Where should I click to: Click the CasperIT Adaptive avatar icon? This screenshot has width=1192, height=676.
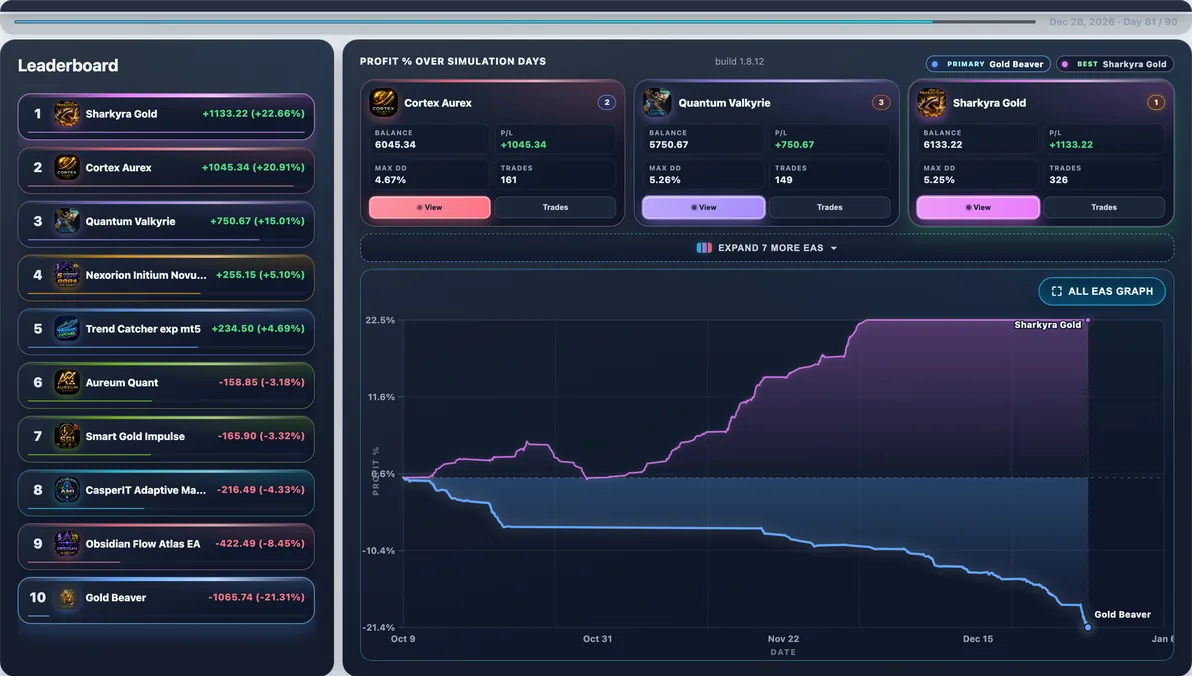pyautogui.click(x=67, y=490)
